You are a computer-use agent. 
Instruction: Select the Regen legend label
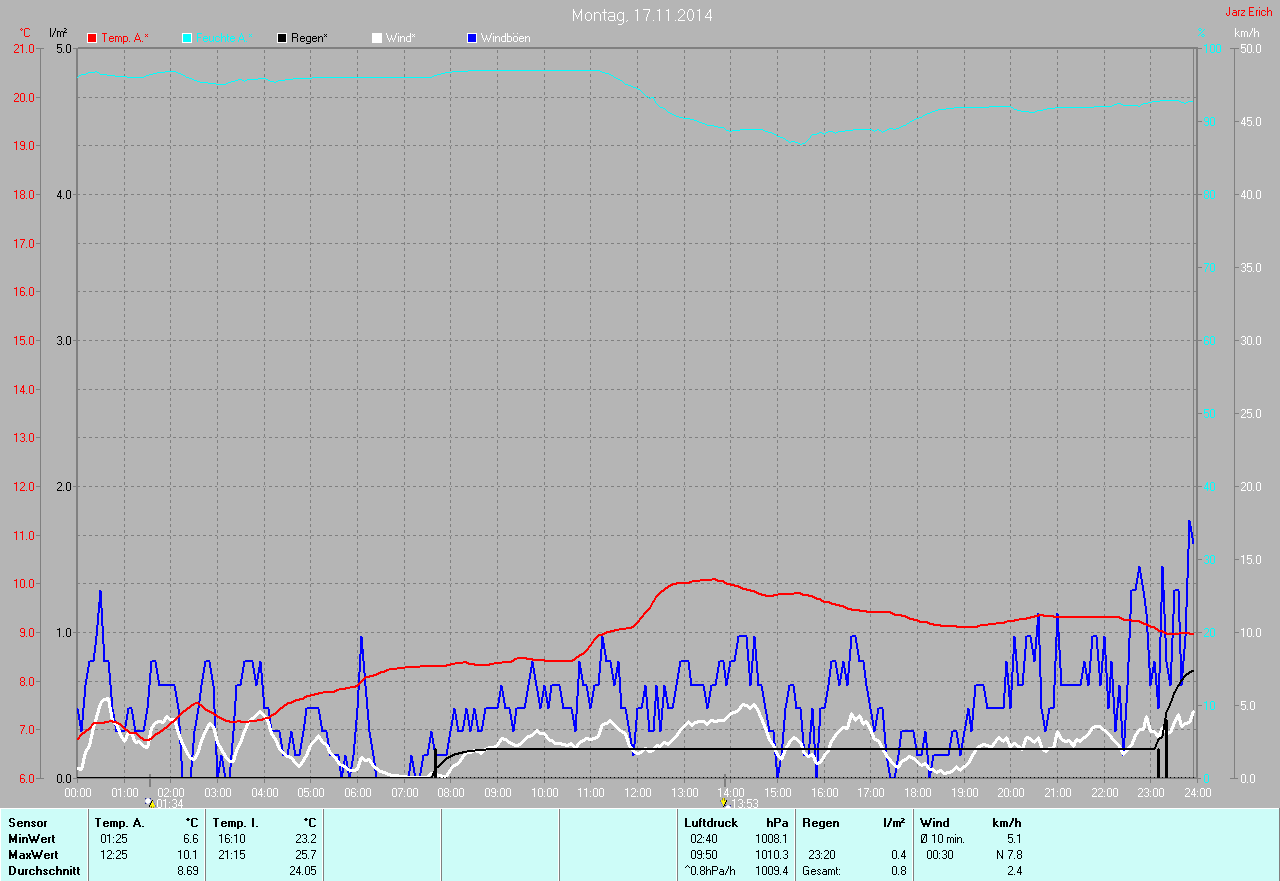(x=311, y=38)
